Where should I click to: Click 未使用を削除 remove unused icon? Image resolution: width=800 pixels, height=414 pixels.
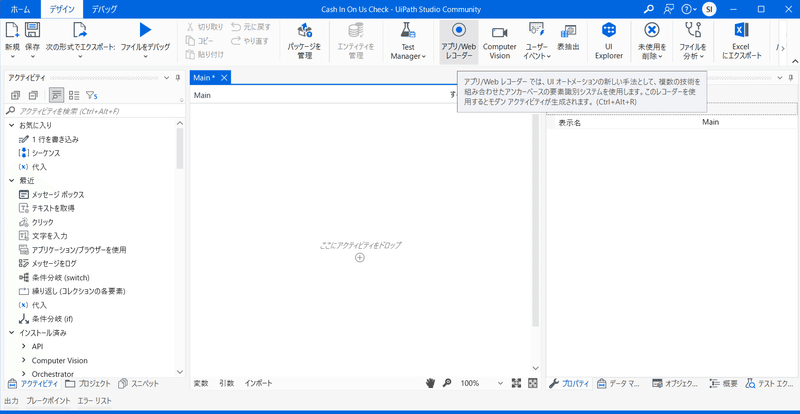point(652,30)
